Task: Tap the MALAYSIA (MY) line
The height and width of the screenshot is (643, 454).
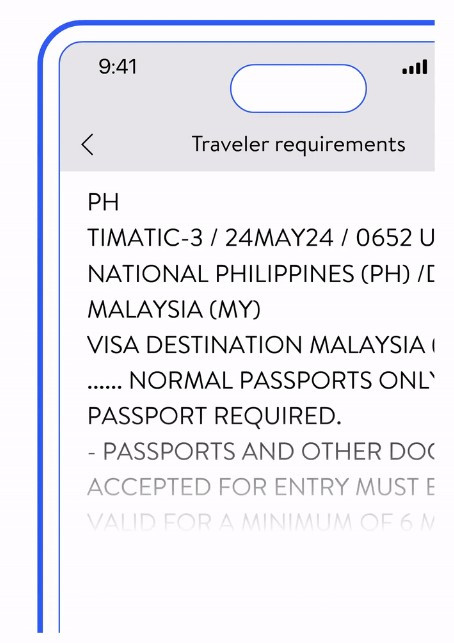Action: 174,309
